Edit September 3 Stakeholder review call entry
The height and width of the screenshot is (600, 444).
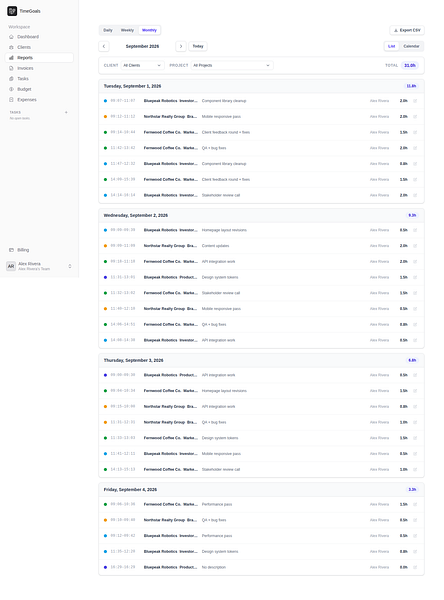click(415, 469)
